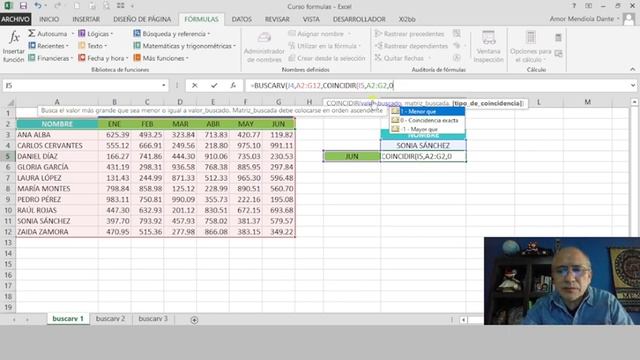Expand the Name Box dropdown
640x360 pixels.
point(164,85)
